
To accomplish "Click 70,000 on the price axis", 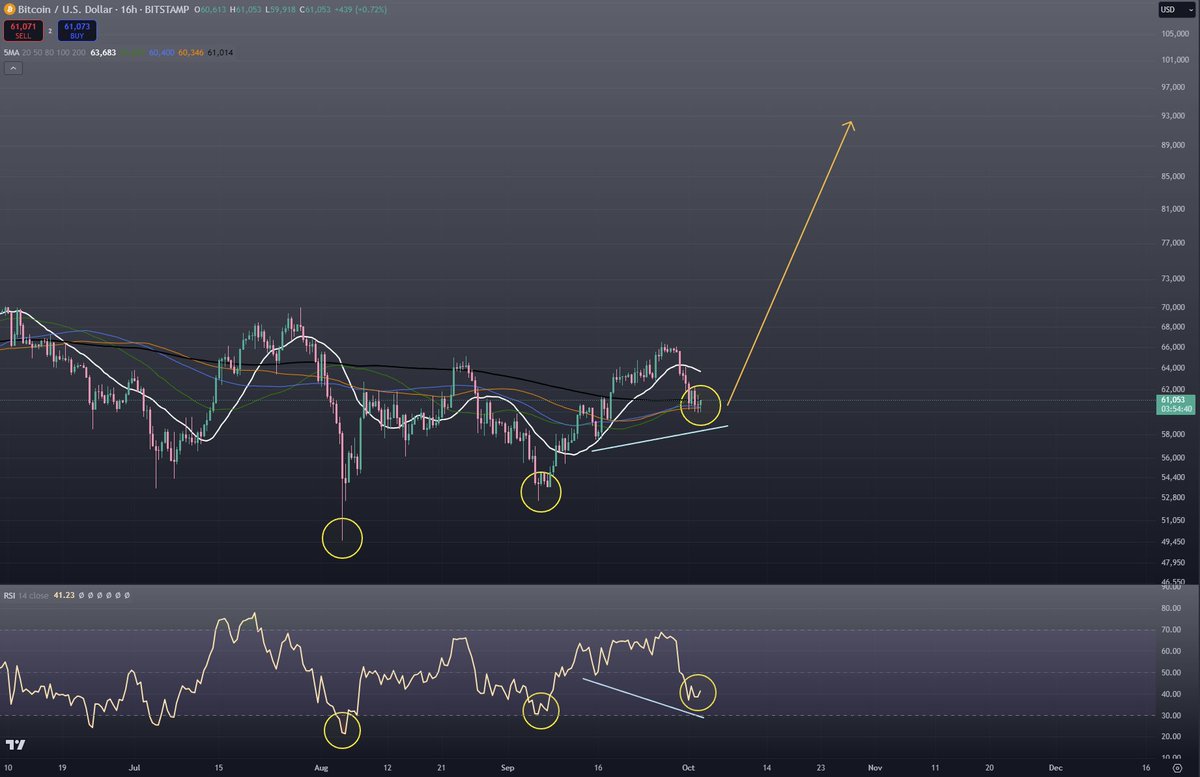I will click(1171, 307).
